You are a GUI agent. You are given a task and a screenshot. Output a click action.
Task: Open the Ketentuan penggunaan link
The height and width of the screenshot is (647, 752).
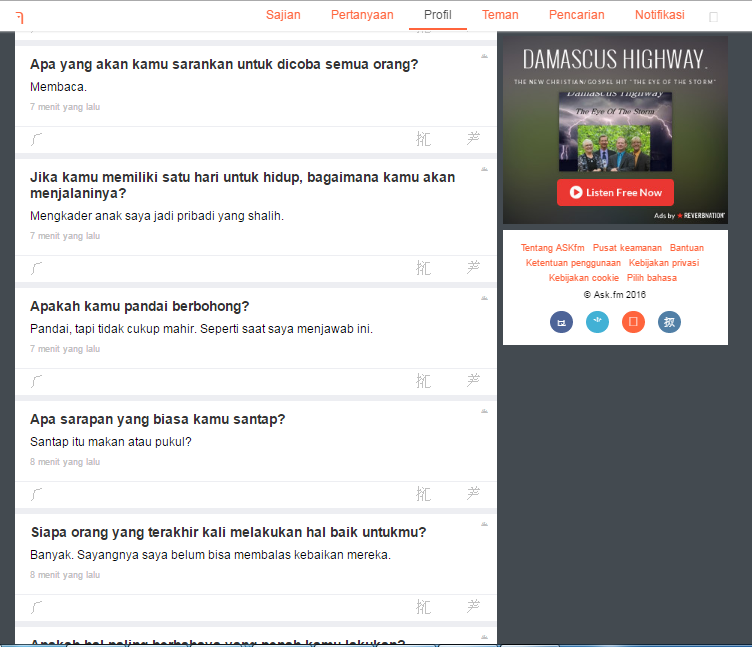pos(573,263)
